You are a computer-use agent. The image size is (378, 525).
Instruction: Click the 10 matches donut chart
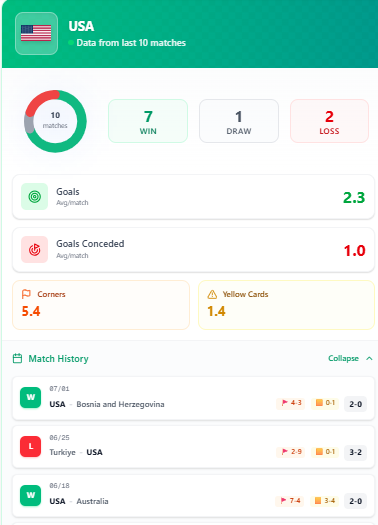point(55,121)
